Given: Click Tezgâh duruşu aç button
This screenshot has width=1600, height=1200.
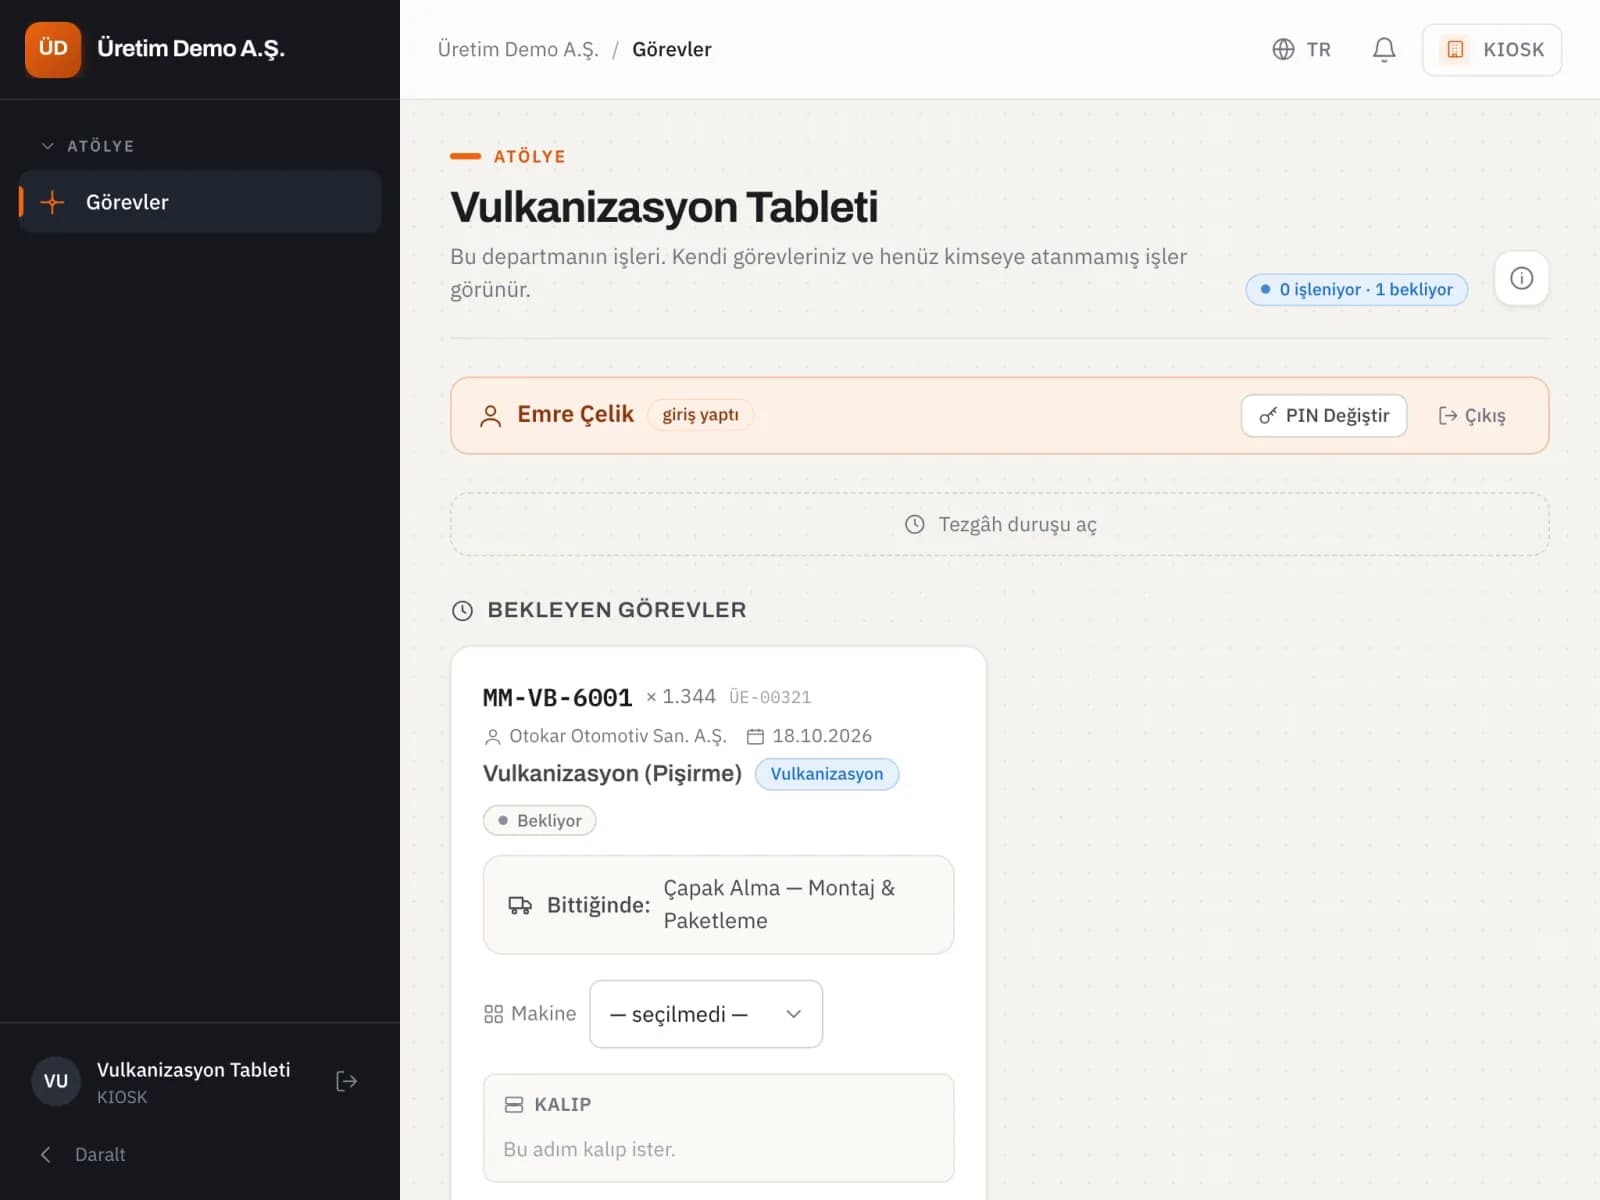Looking at the screenshot, I should [1000, 524].
